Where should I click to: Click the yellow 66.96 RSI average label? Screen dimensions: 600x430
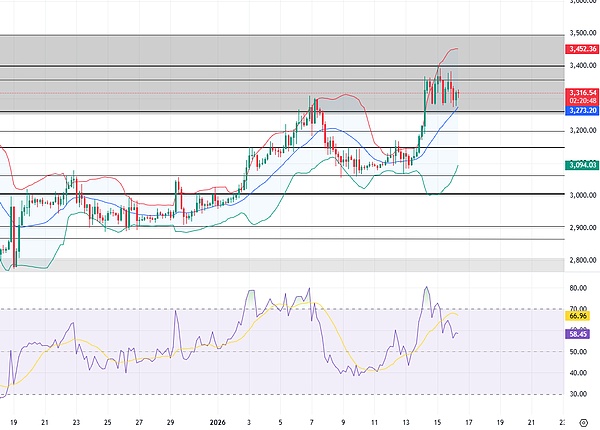575,316
